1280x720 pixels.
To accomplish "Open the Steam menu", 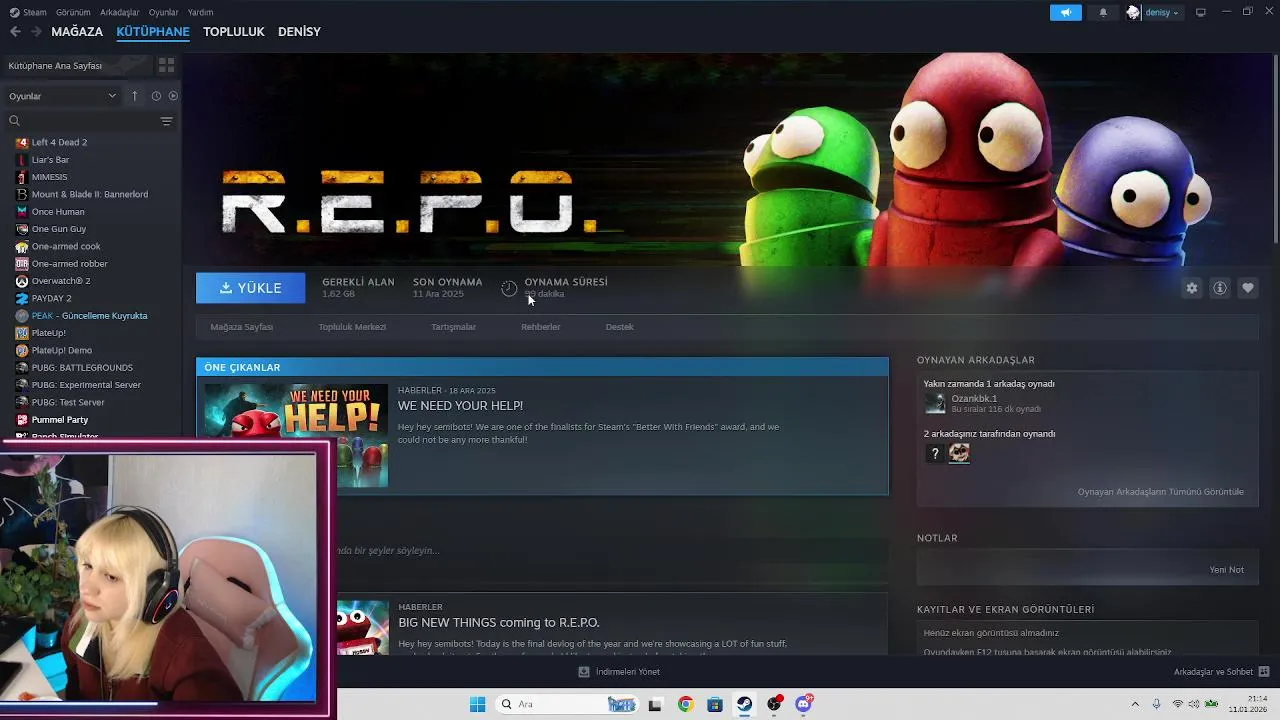I will (34, 12).
